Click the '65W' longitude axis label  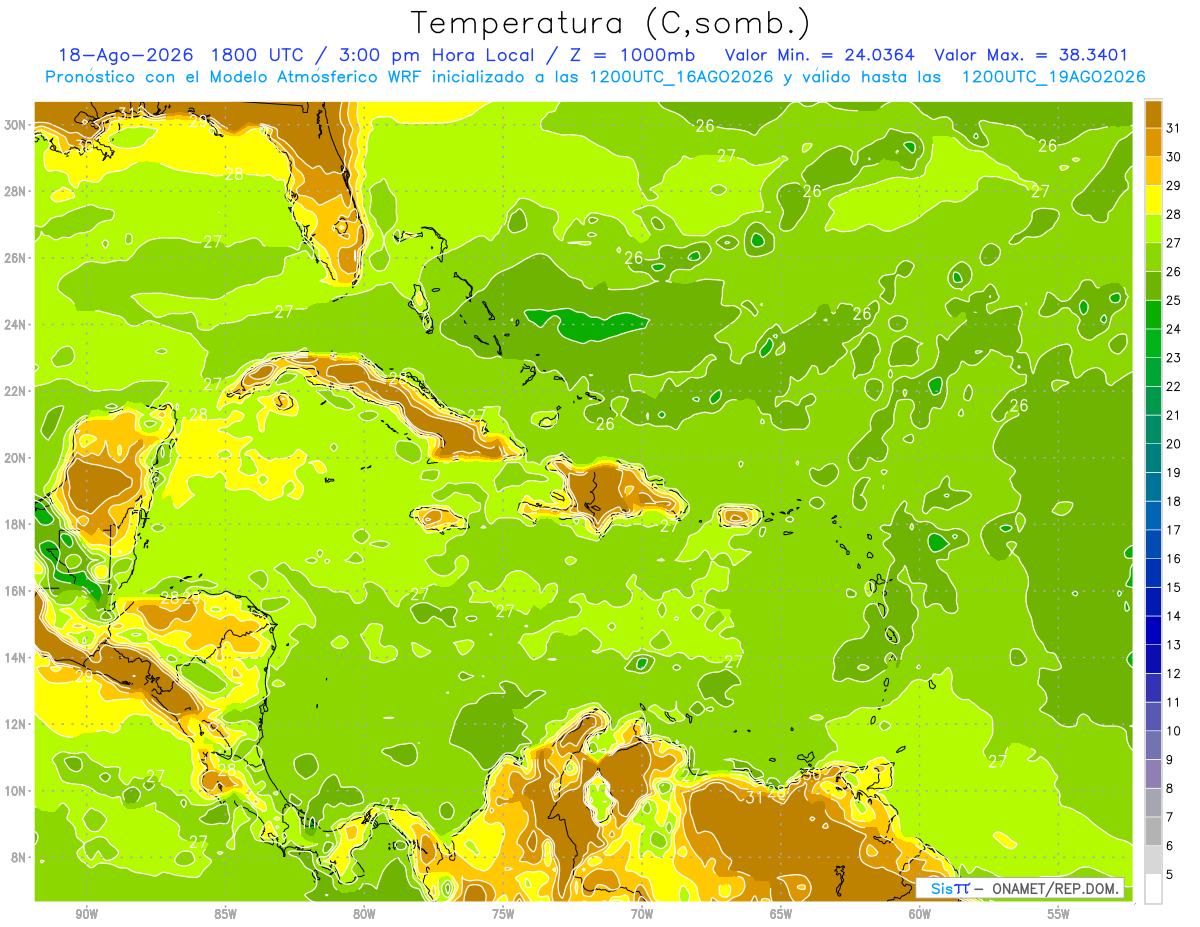pyautogui.click(x=781, y=913)
